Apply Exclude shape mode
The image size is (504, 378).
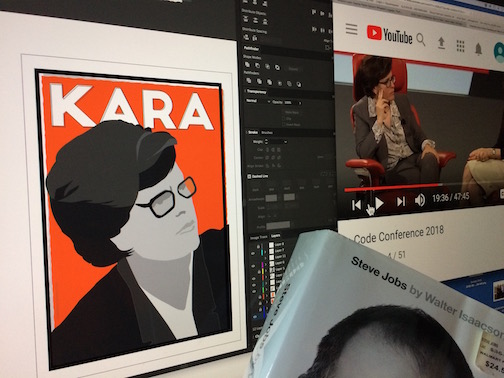tap(277, 68)
